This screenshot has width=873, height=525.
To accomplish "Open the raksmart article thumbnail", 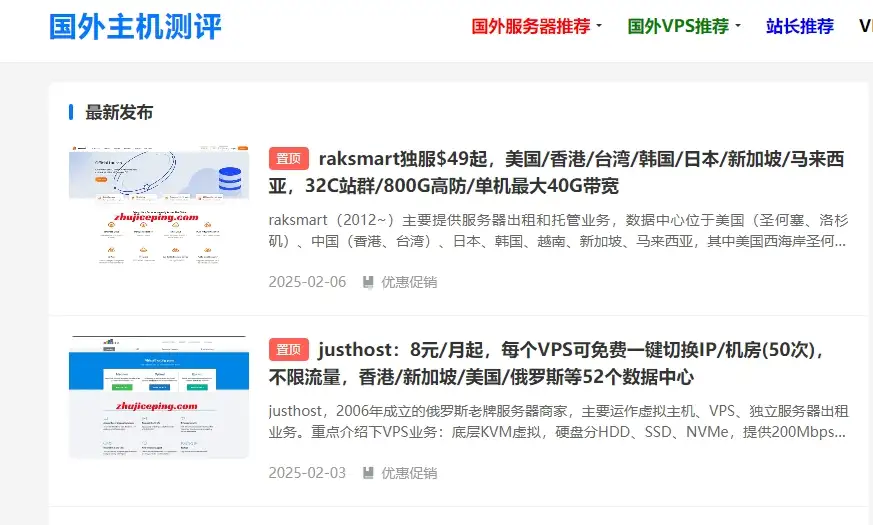I will click(159, 205).
